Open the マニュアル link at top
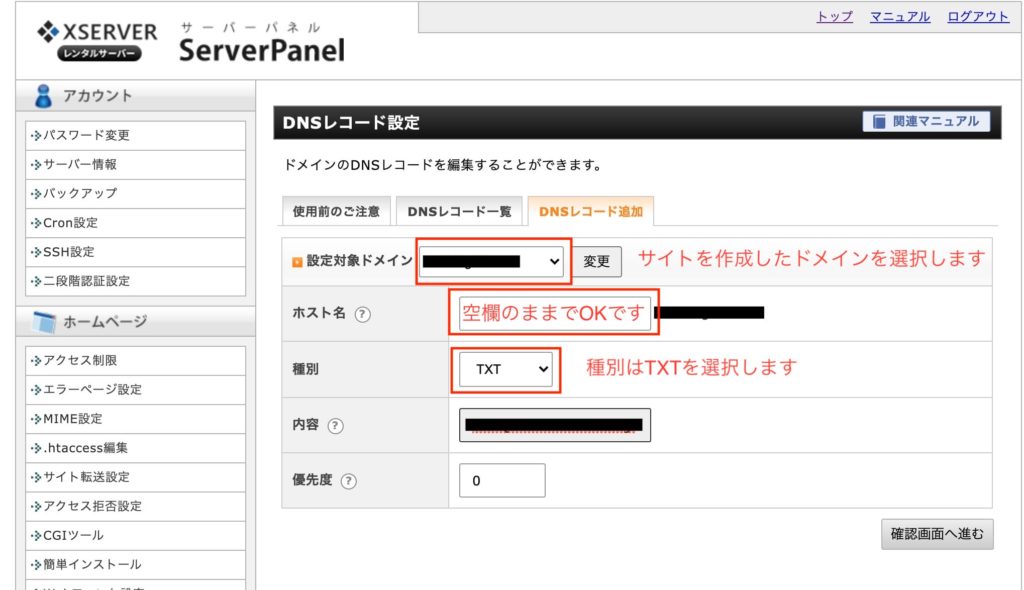This screenshot has height=590, width=1024. point(900,17)
